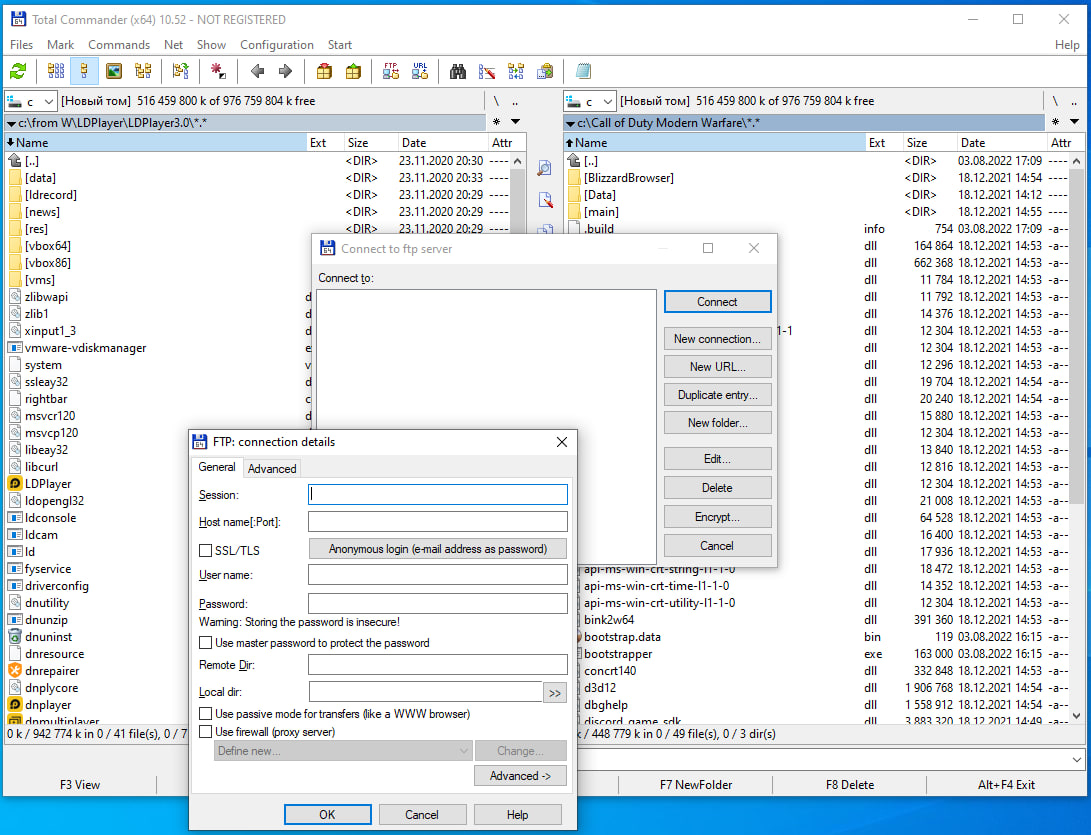Select the Full details view icon
1091x835 pixels.
[84, 71]
